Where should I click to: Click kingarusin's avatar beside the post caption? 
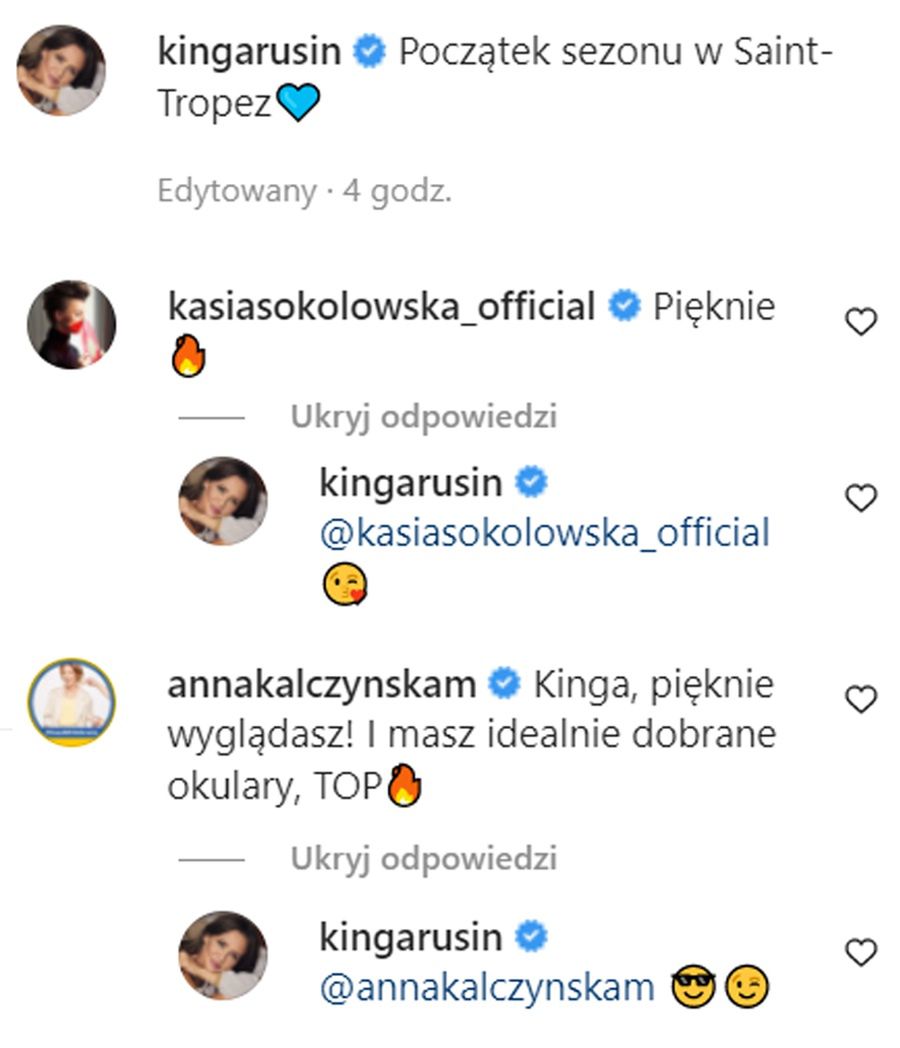(61, 70)
